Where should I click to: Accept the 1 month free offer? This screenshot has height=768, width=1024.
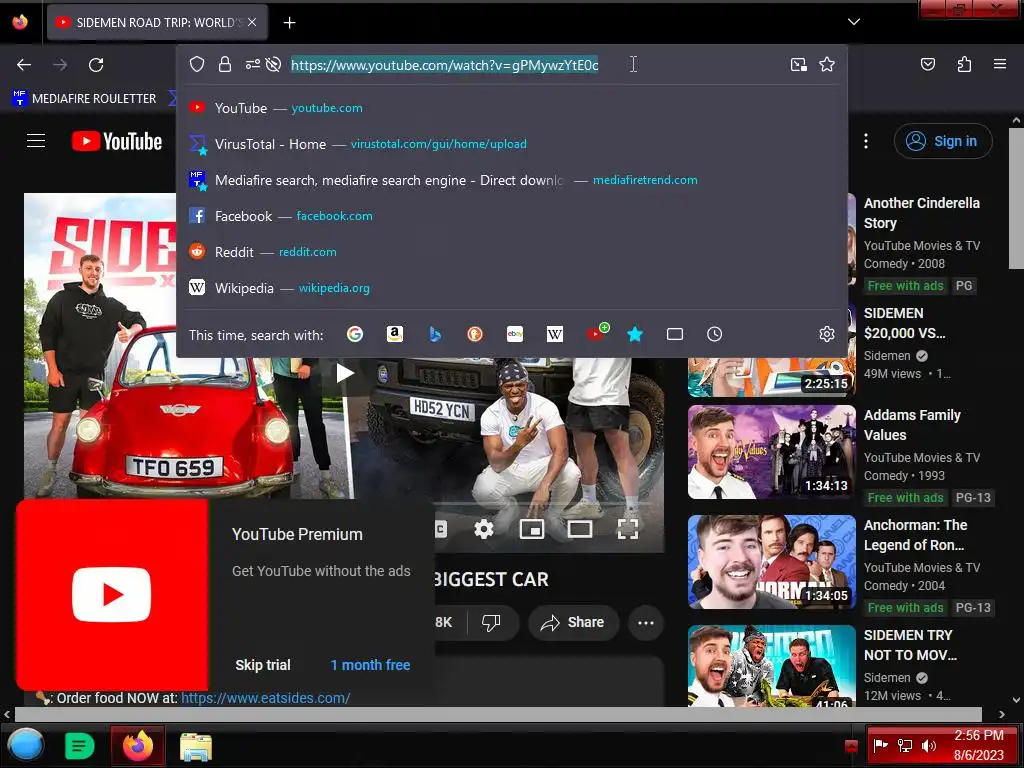pyautogui.click(x=370, y=665)
